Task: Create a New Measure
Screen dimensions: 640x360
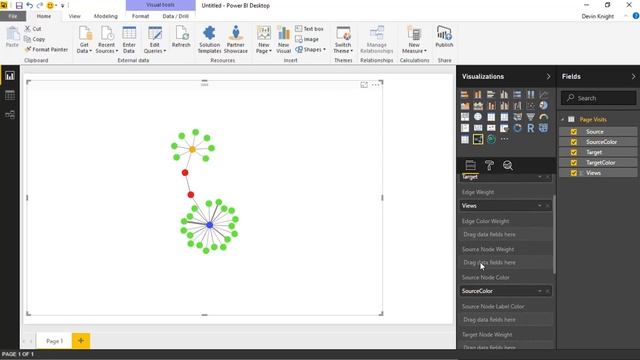Action: tap(414, 40)
